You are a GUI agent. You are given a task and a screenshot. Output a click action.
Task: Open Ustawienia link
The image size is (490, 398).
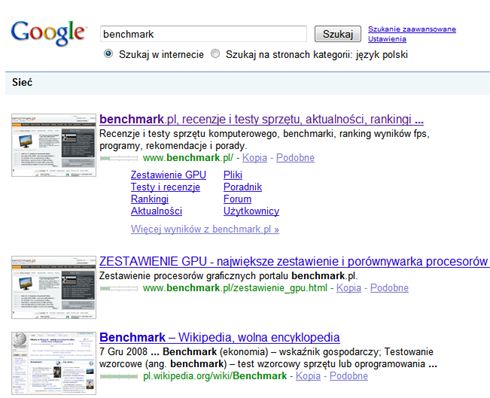click(387, 39)
